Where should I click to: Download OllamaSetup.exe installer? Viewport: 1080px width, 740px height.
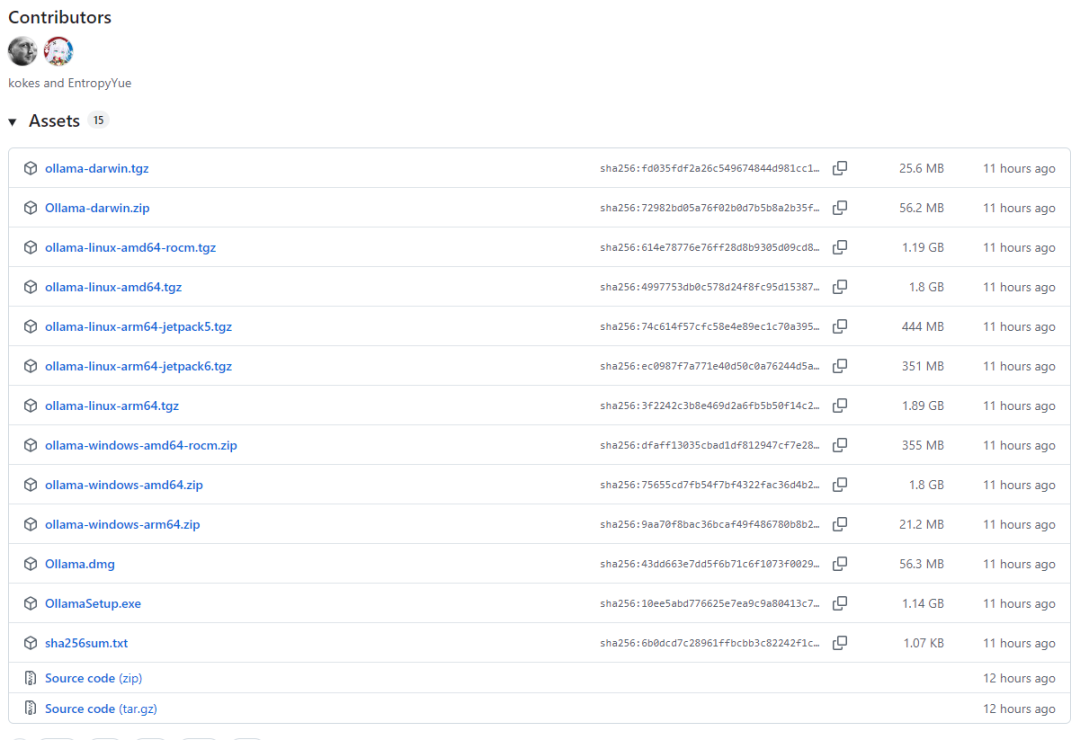pos(93,604)
